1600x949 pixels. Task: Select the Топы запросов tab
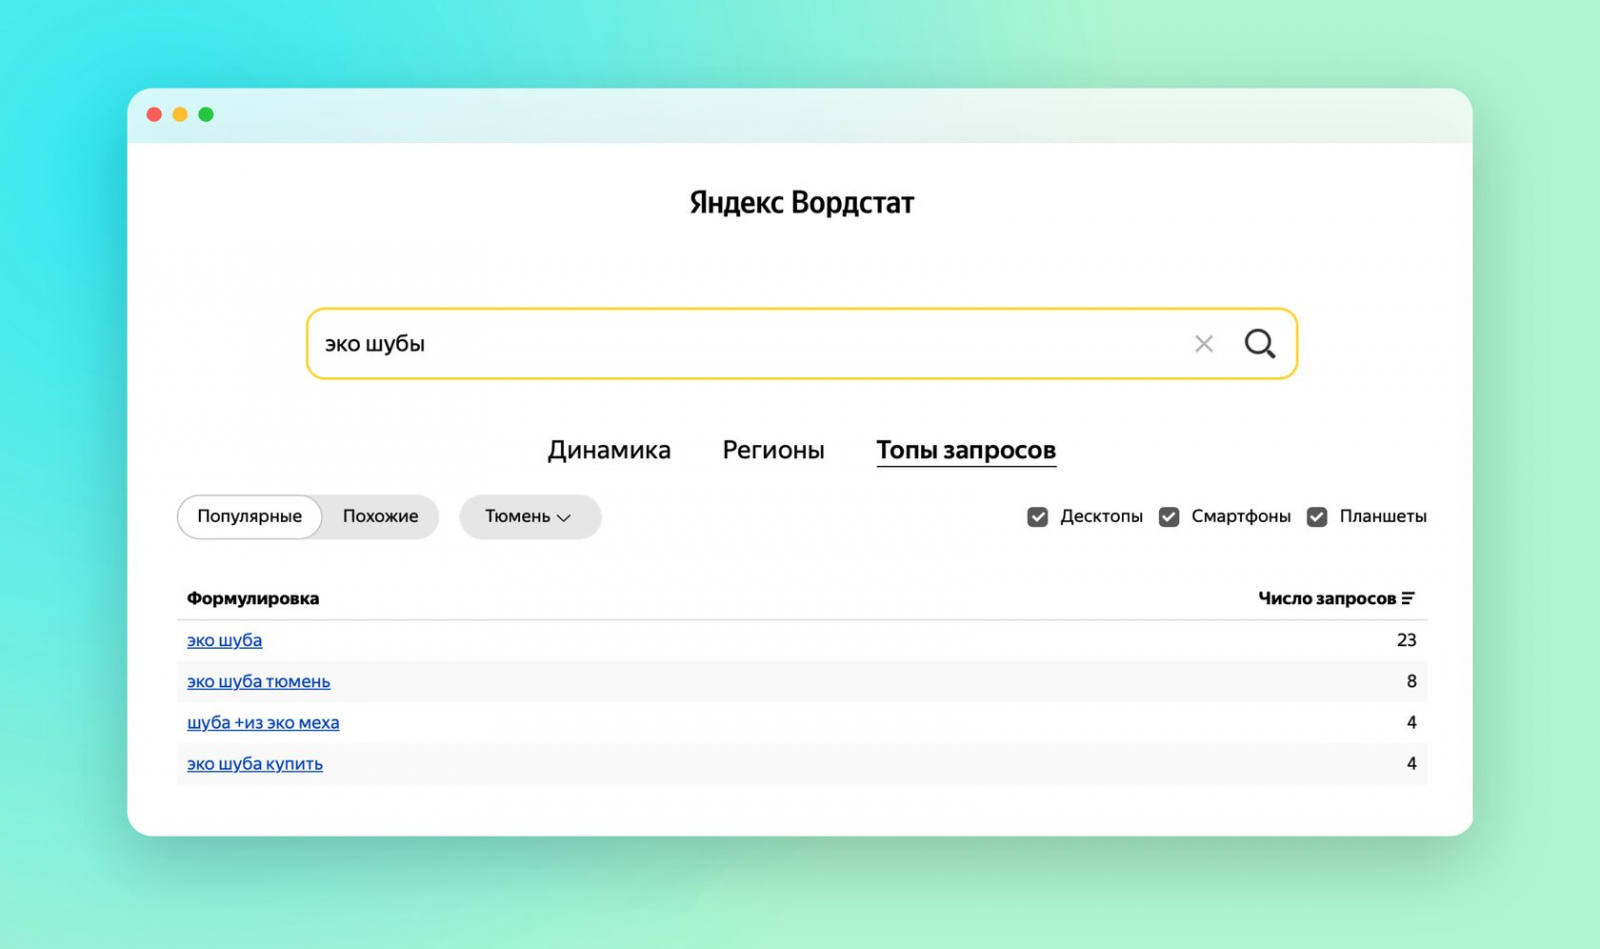965,450
